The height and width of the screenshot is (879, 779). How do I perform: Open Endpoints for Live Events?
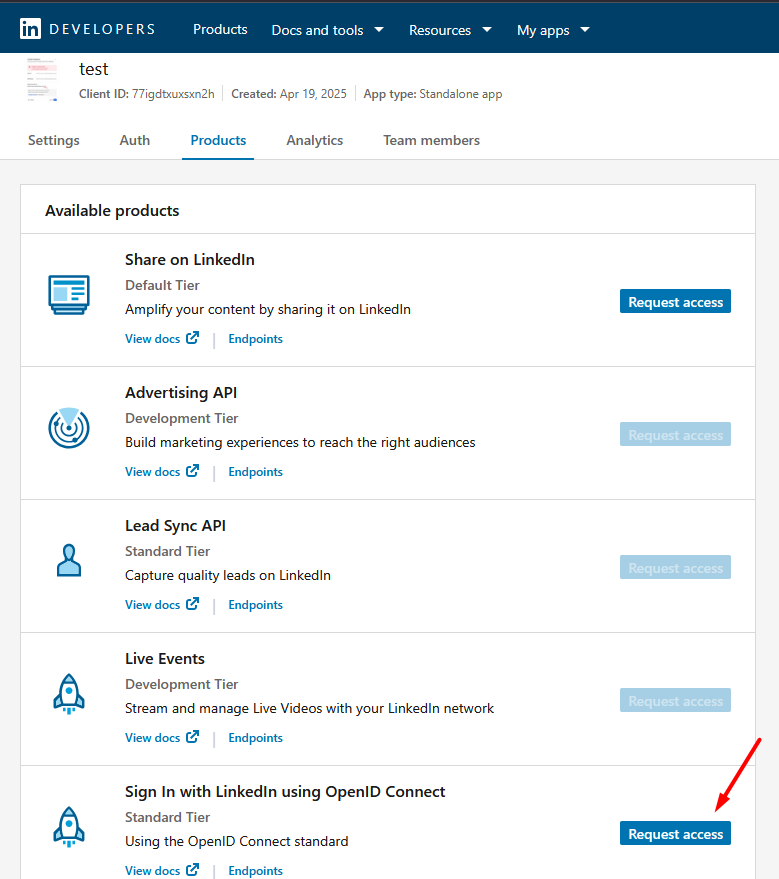[256, 737]
